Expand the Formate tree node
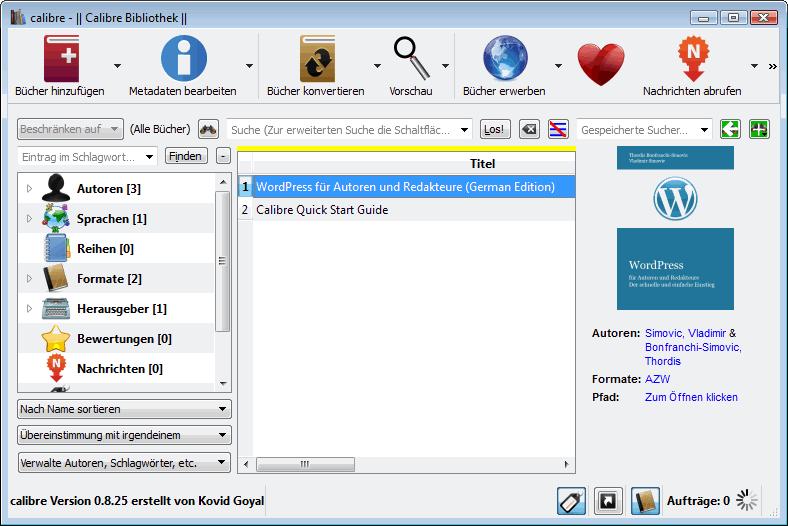The image size is (788, 526). point(29,278)
